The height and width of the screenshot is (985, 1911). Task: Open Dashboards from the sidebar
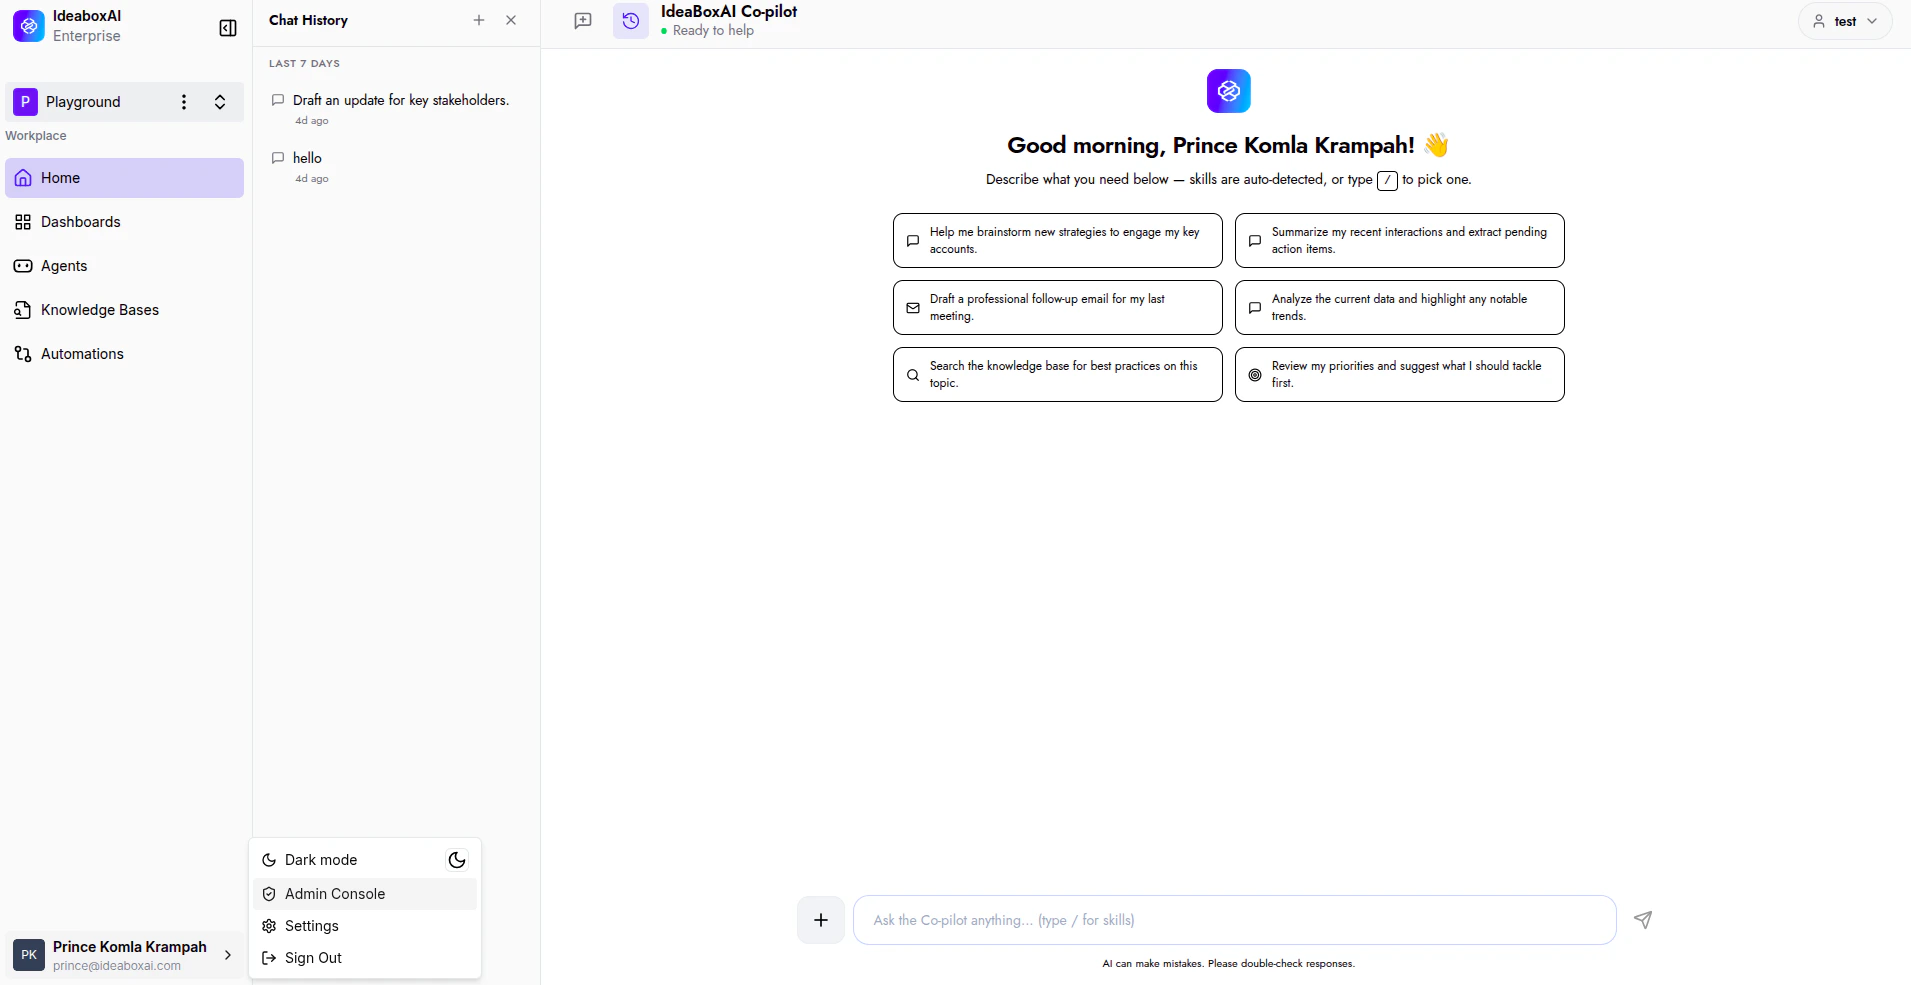pyautogui.click(x=124, y=222)
